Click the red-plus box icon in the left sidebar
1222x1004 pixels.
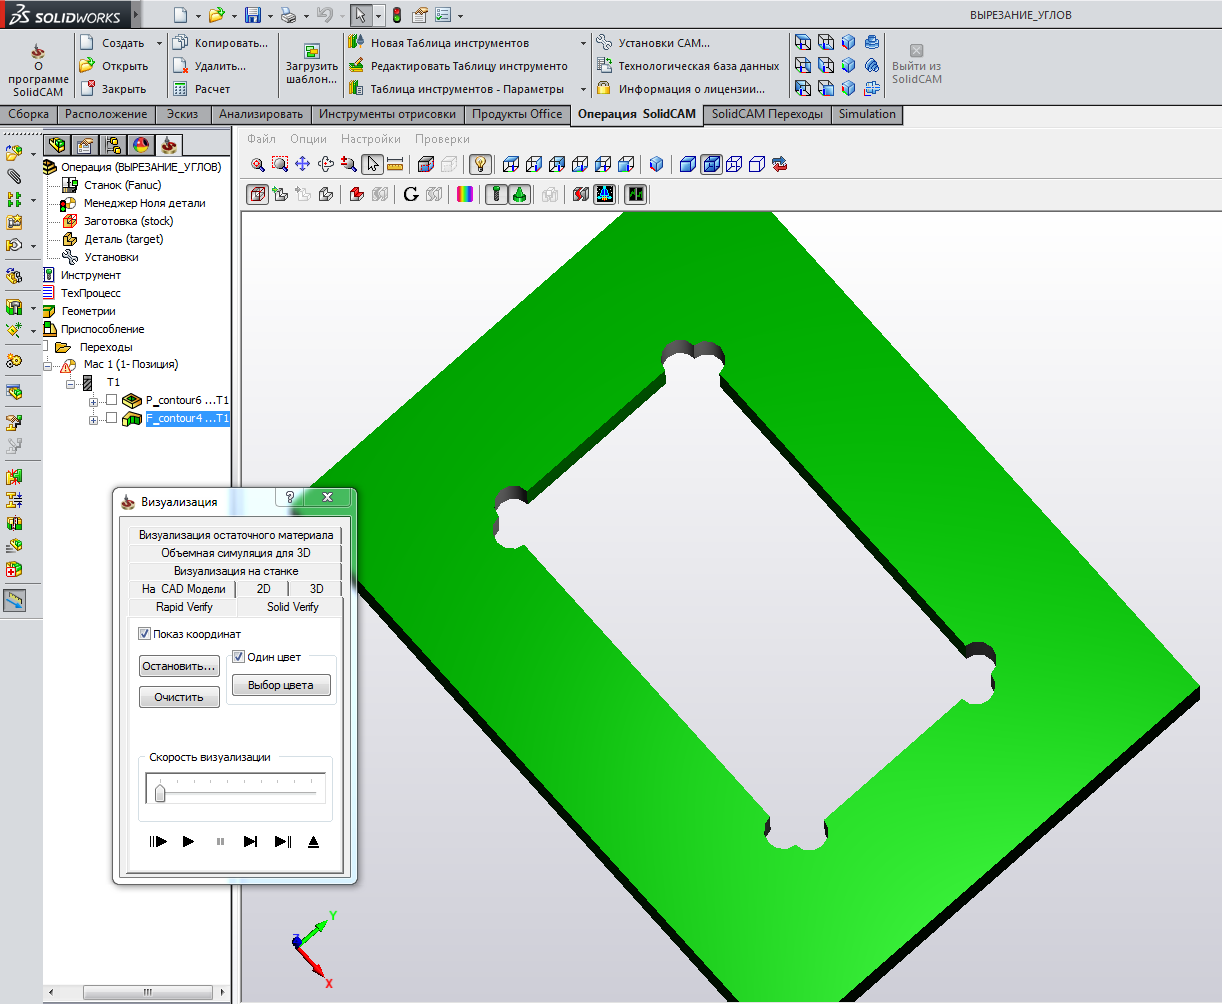click(x=14, y=569)
